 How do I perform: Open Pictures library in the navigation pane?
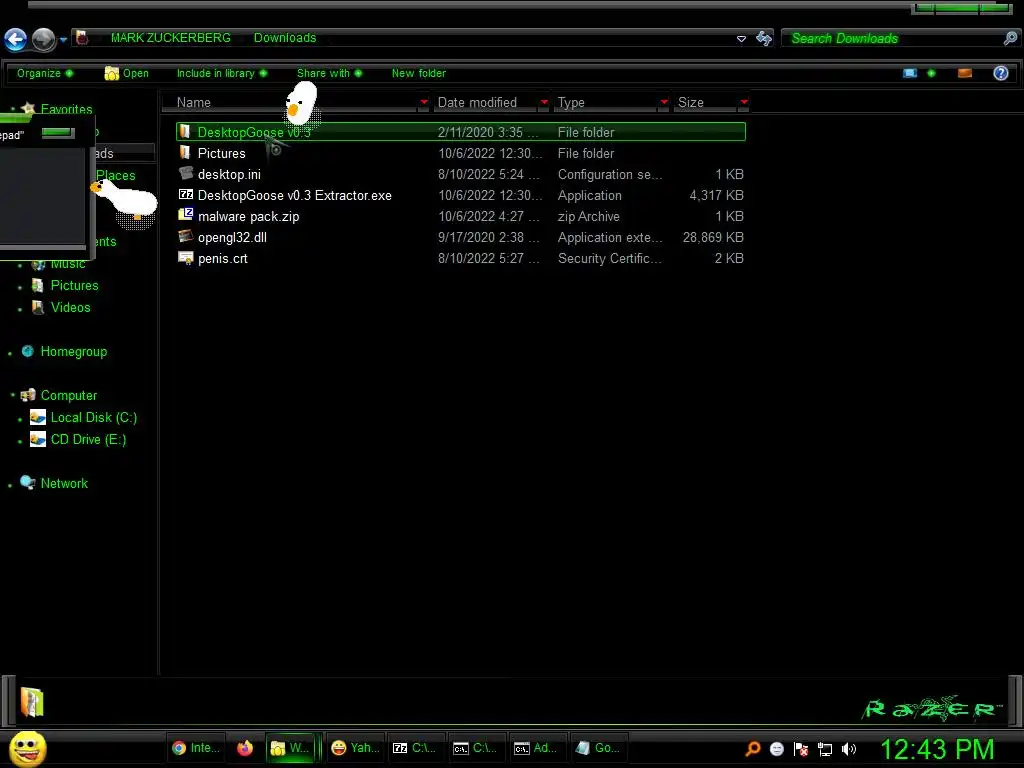74,285
